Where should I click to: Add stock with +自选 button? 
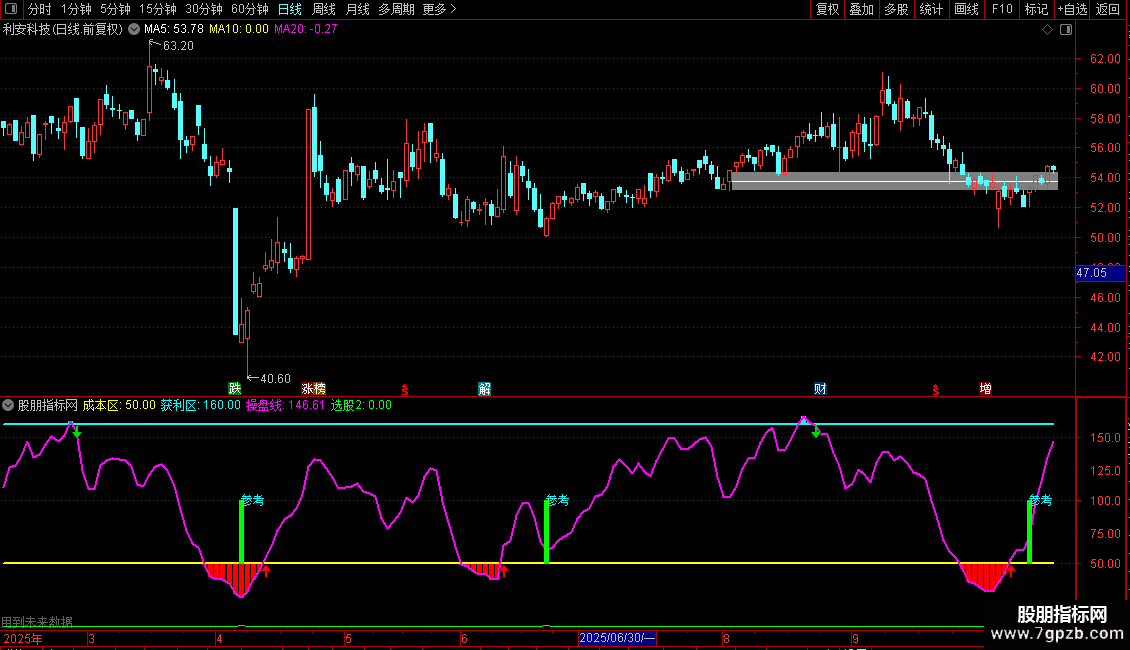tap(1071, 9)
